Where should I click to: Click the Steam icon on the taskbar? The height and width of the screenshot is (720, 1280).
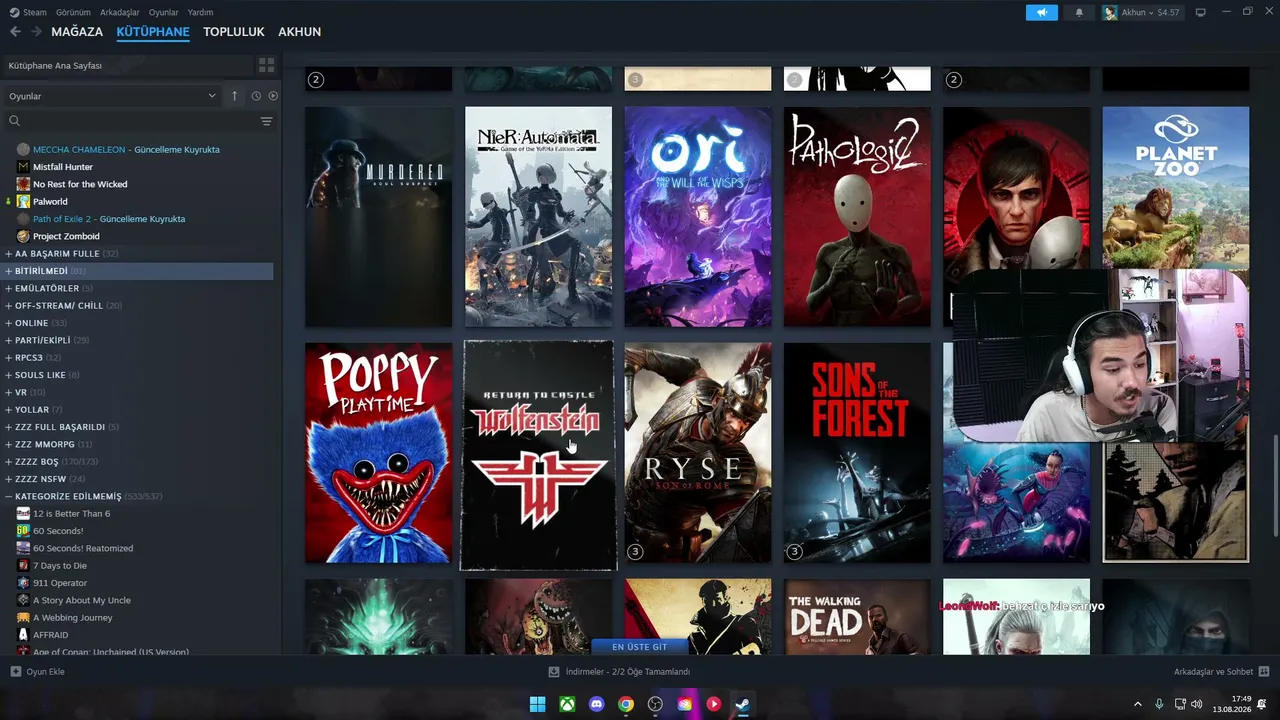[x=743, y=704]
